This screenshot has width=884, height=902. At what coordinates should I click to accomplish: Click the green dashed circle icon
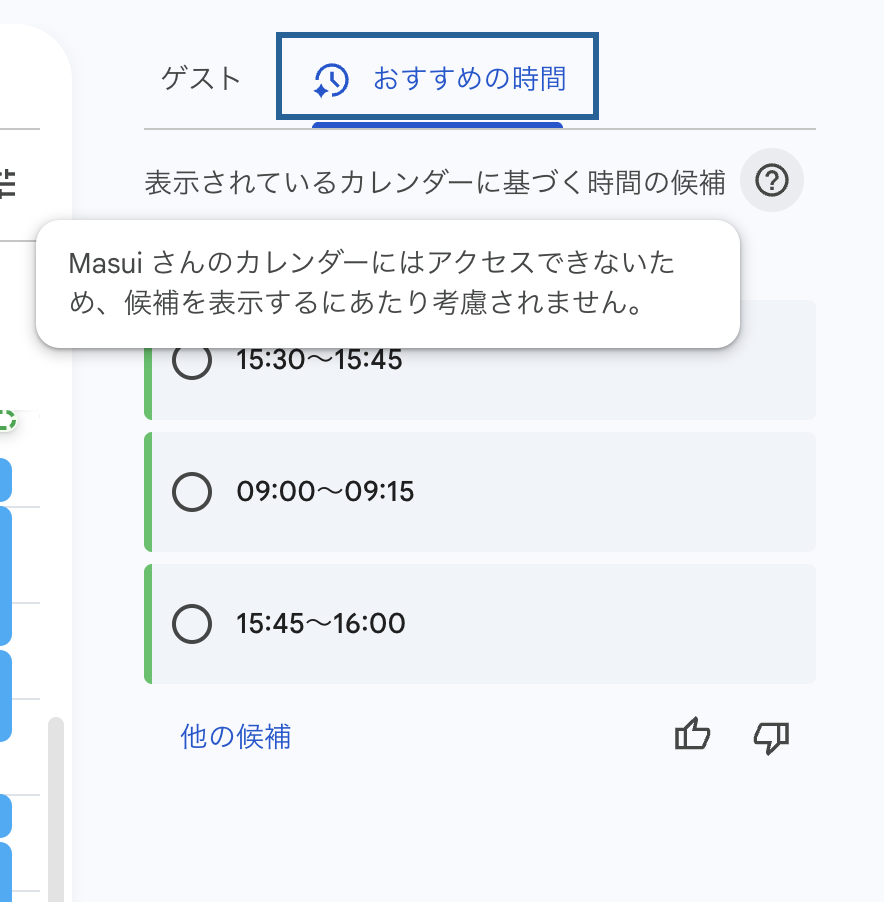[6, 420]
